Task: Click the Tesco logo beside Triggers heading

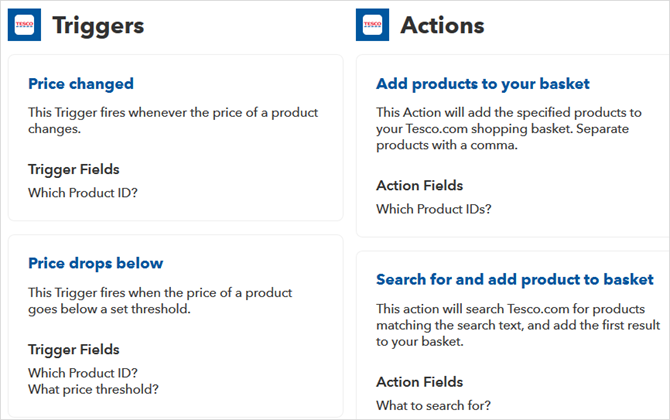Action: coord(24,25)
